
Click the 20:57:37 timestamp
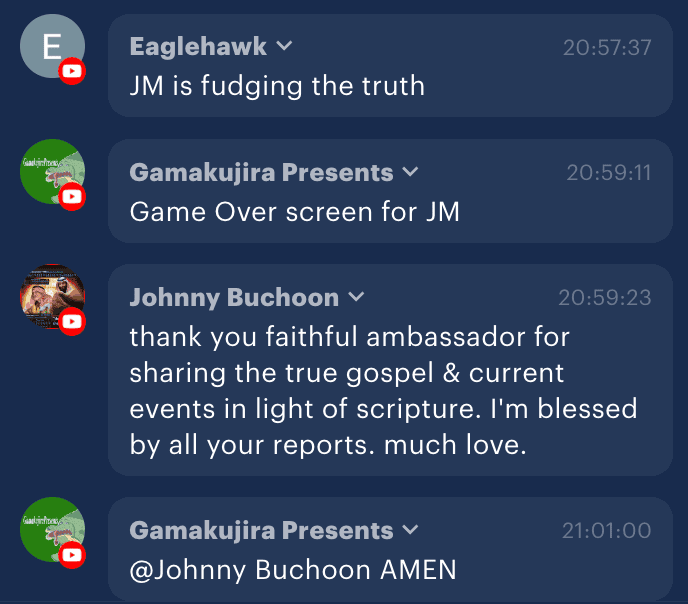pyautogui.click(x=607, y=47)
